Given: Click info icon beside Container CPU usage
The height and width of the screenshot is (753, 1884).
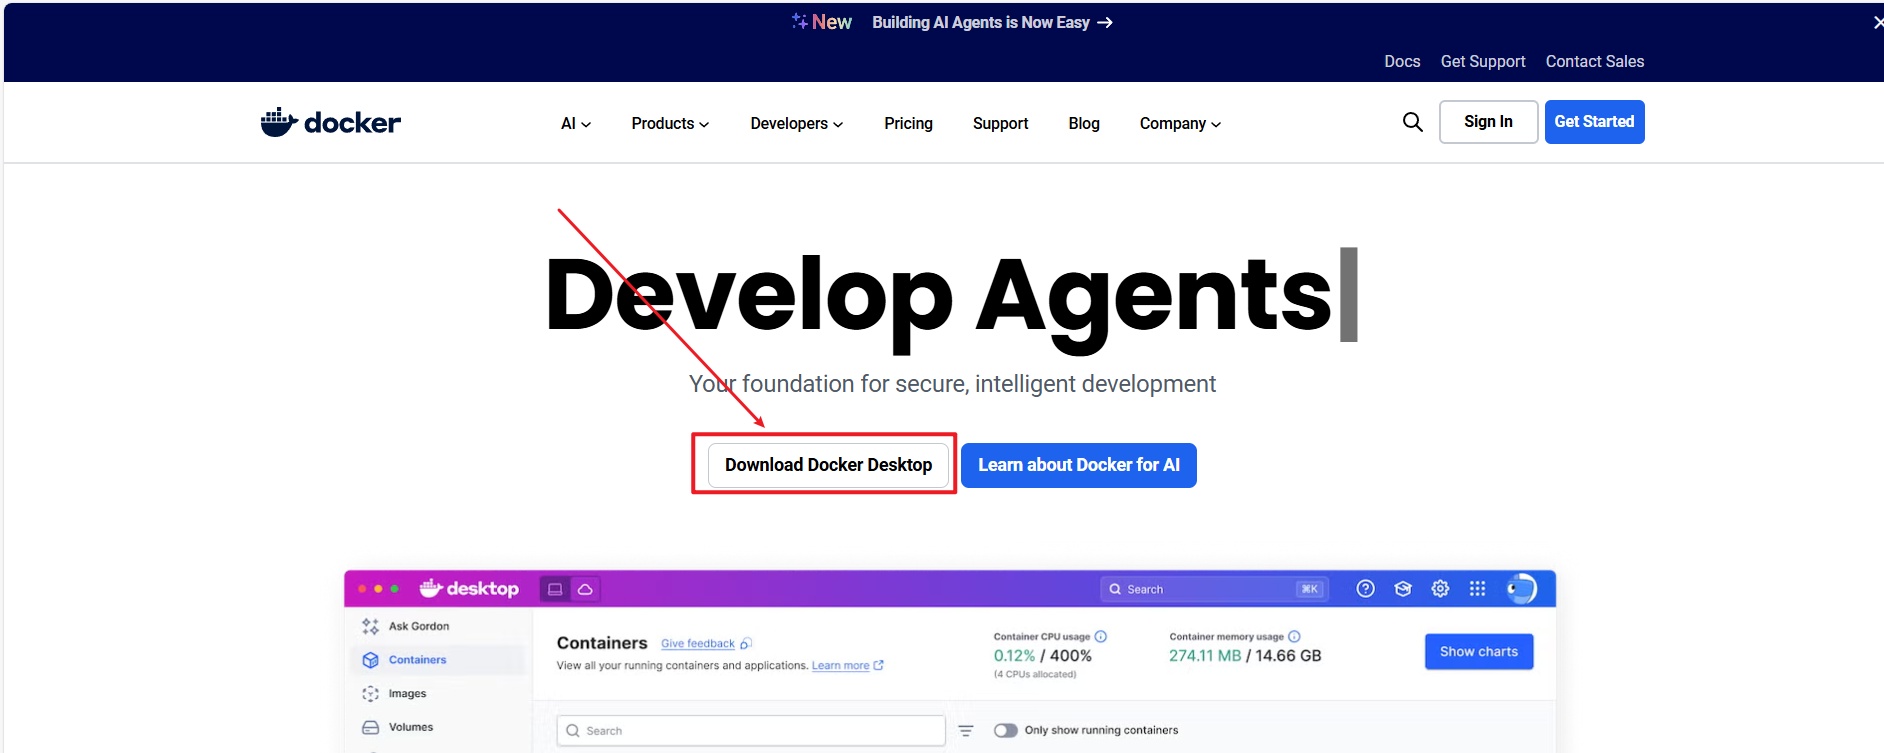Looking at the screenshot, I should point(1101,636).
